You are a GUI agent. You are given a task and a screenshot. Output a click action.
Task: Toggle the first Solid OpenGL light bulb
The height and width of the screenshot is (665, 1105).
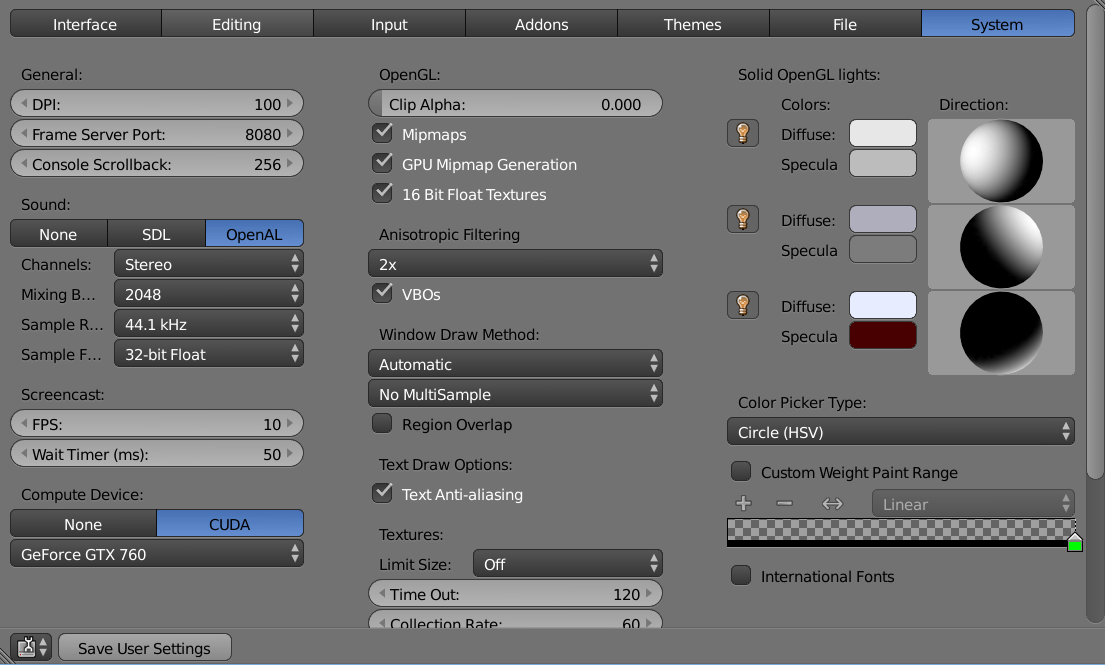click(x=743, y=131)
